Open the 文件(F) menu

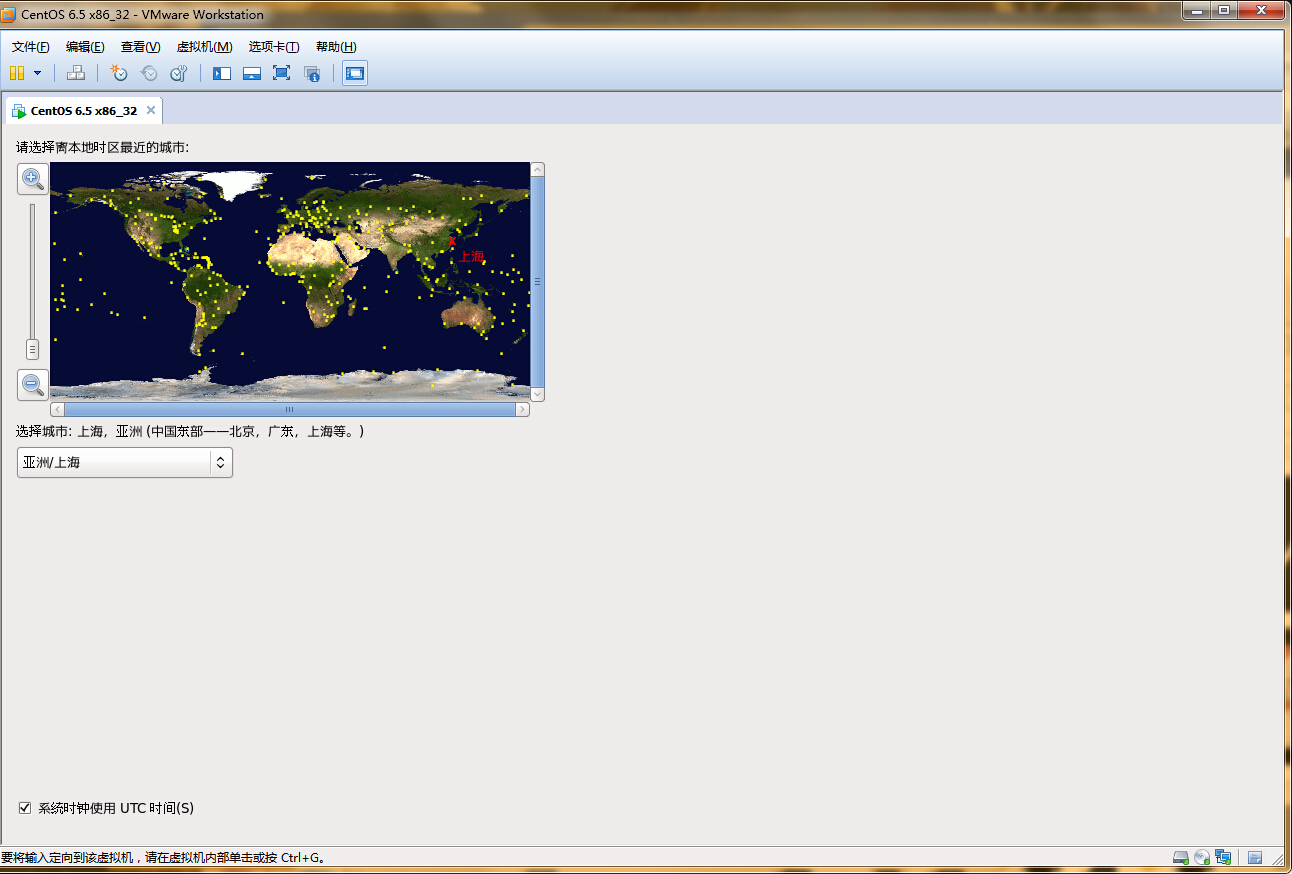click(x=30, y=47)
